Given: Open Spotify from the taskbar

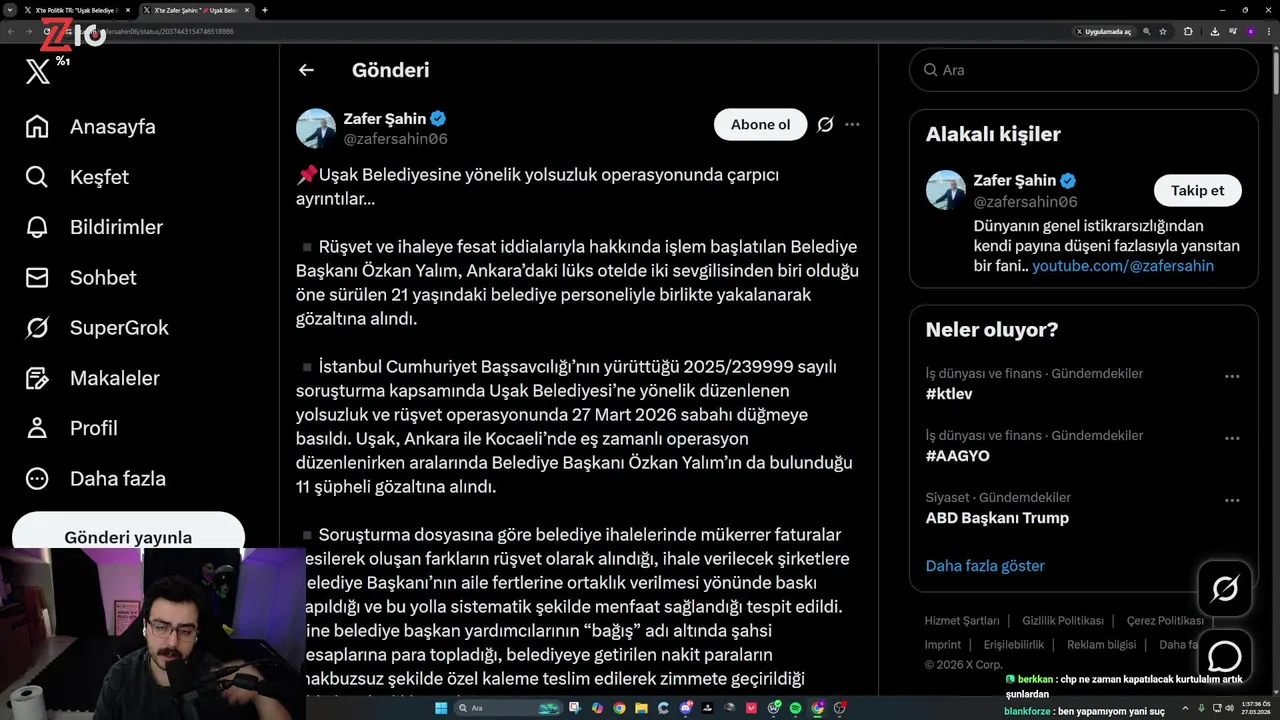Looking at the screenshot, I should (x=796, y=708).
